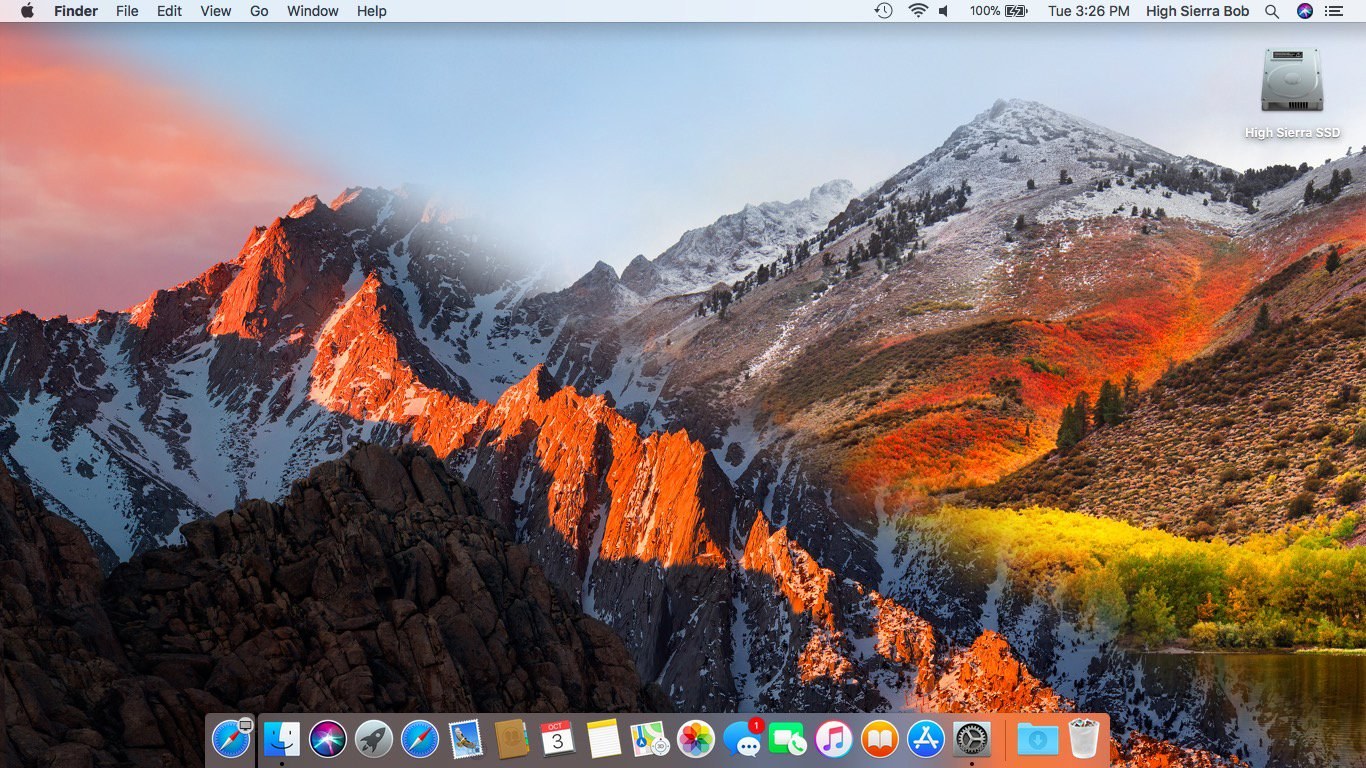Launch Siri from the dock
Screen dimensions: 1366x768
click(328, 740)
